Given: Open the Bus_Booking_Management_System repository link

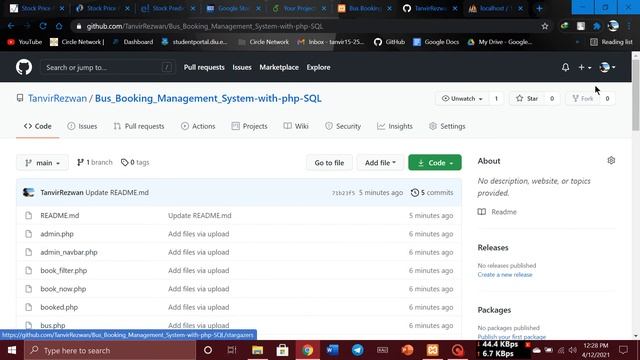Looking at the screenshot, I should [x=208, y=98].
